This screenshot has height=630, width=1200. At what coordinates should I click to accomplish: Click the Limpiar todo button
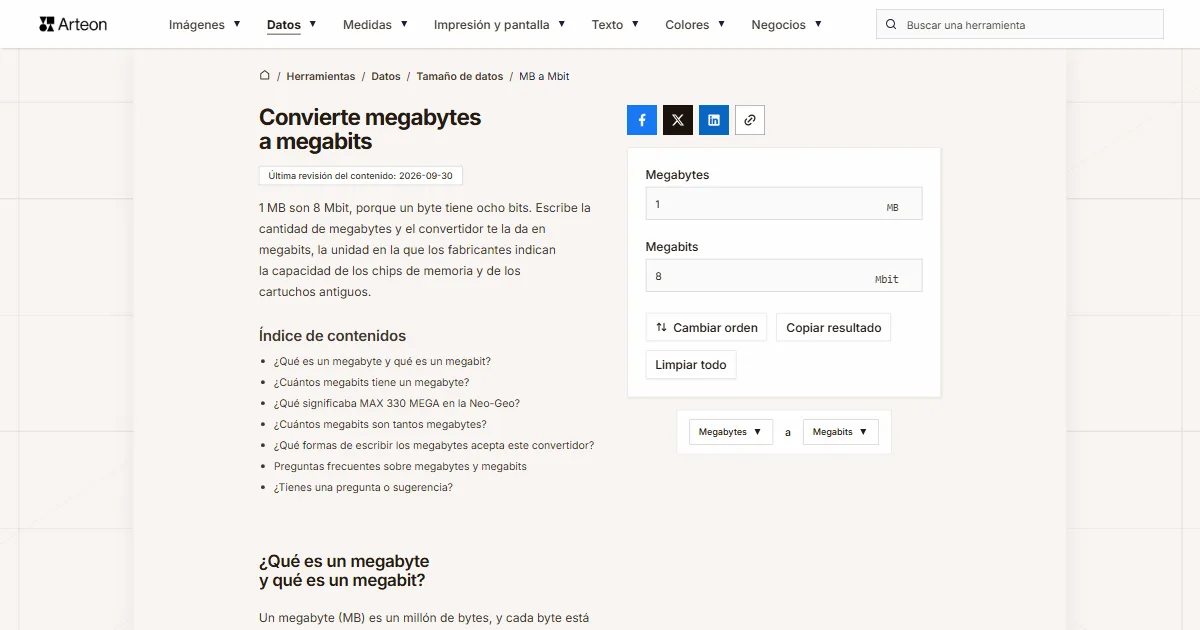coord(691,365)
